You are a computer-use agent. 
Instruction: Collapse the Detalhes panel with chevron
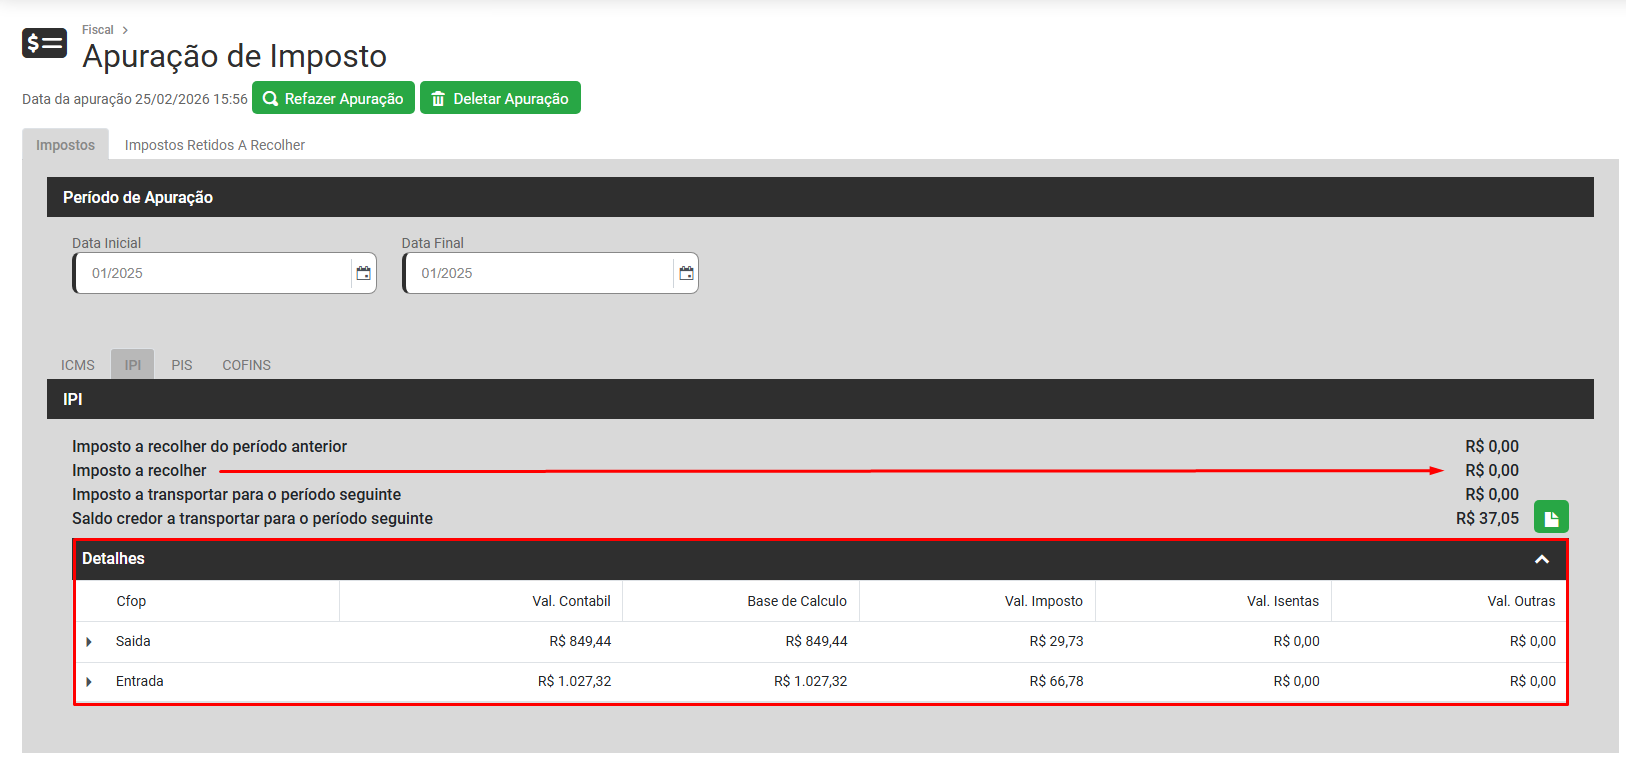point(1542,559)
